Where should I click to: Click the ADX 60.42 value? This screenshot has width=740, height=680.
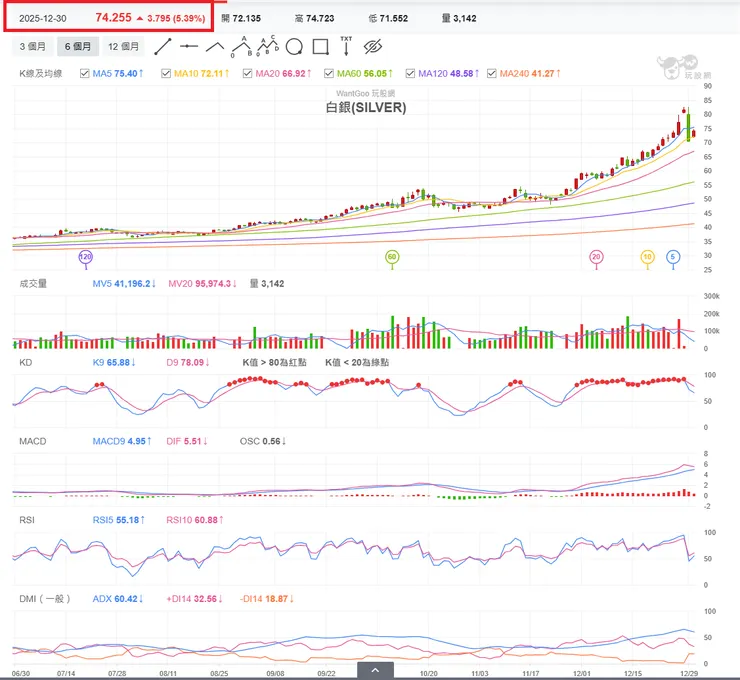click(x=118, y=599)
